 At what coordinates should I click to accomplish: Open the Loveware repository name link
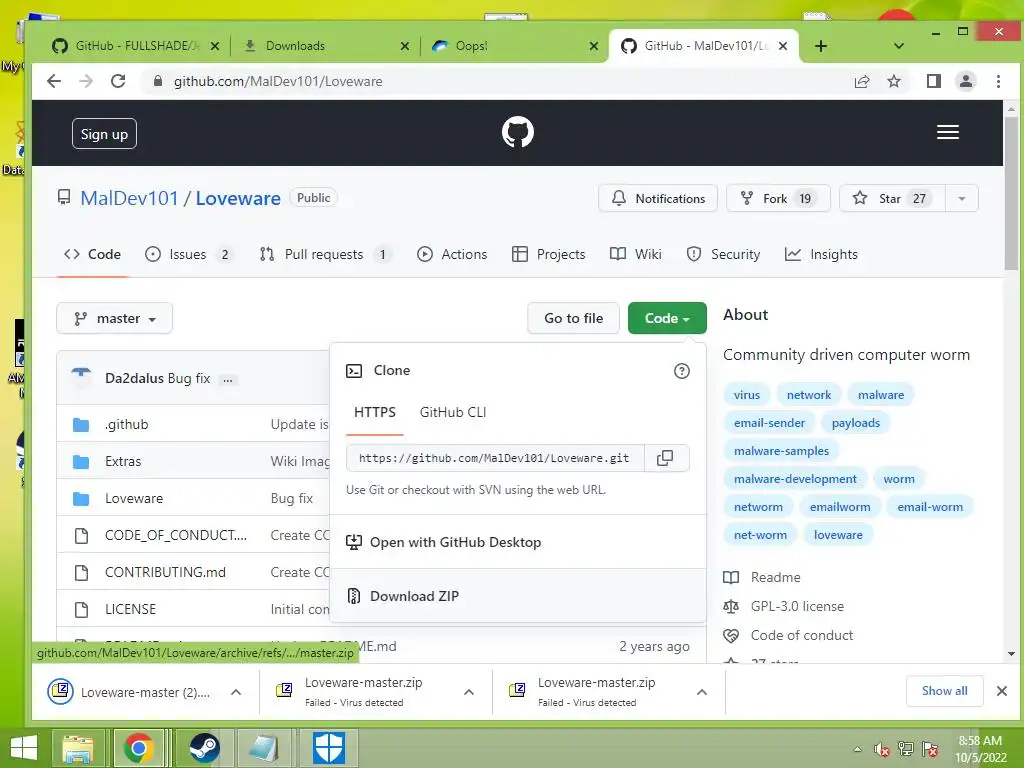click(x=238, y=198)
